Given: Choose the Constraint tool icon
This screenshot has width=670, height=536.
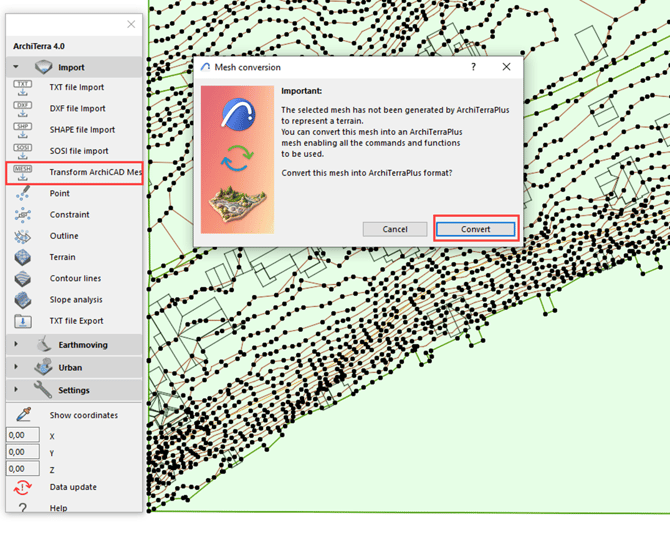Looking at the screenshot, I should tap(23, 214).
